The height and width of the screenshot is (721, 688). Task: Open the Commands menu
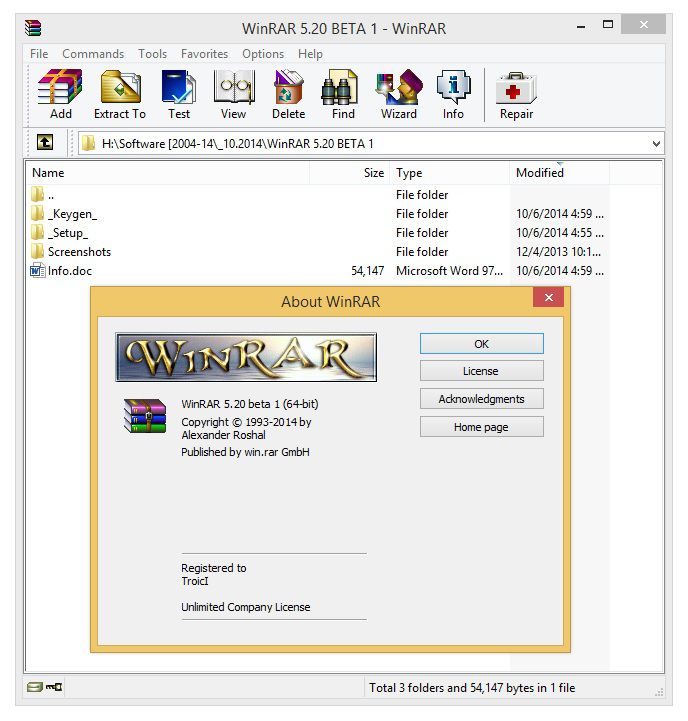(x=93, y=54)
